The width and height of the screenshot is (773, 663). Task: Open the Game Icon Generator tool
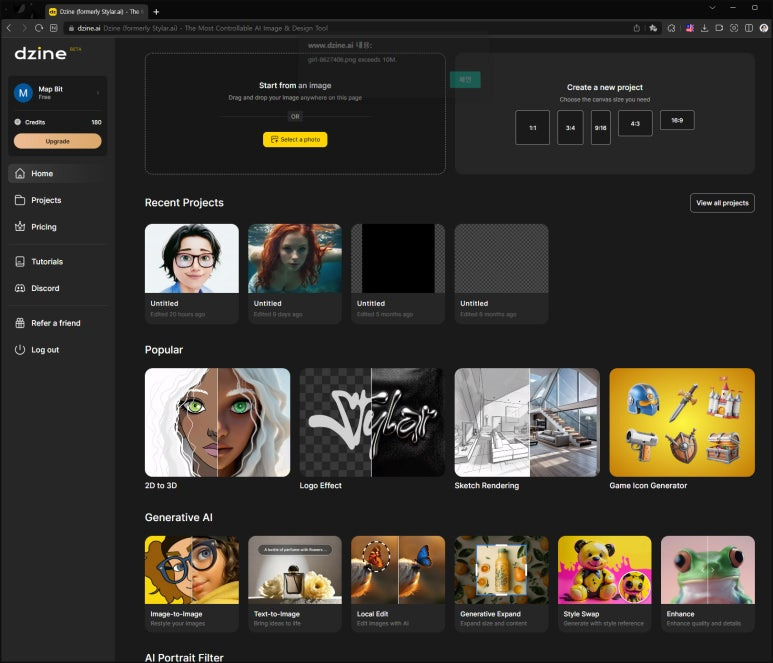tap(682, 422)
